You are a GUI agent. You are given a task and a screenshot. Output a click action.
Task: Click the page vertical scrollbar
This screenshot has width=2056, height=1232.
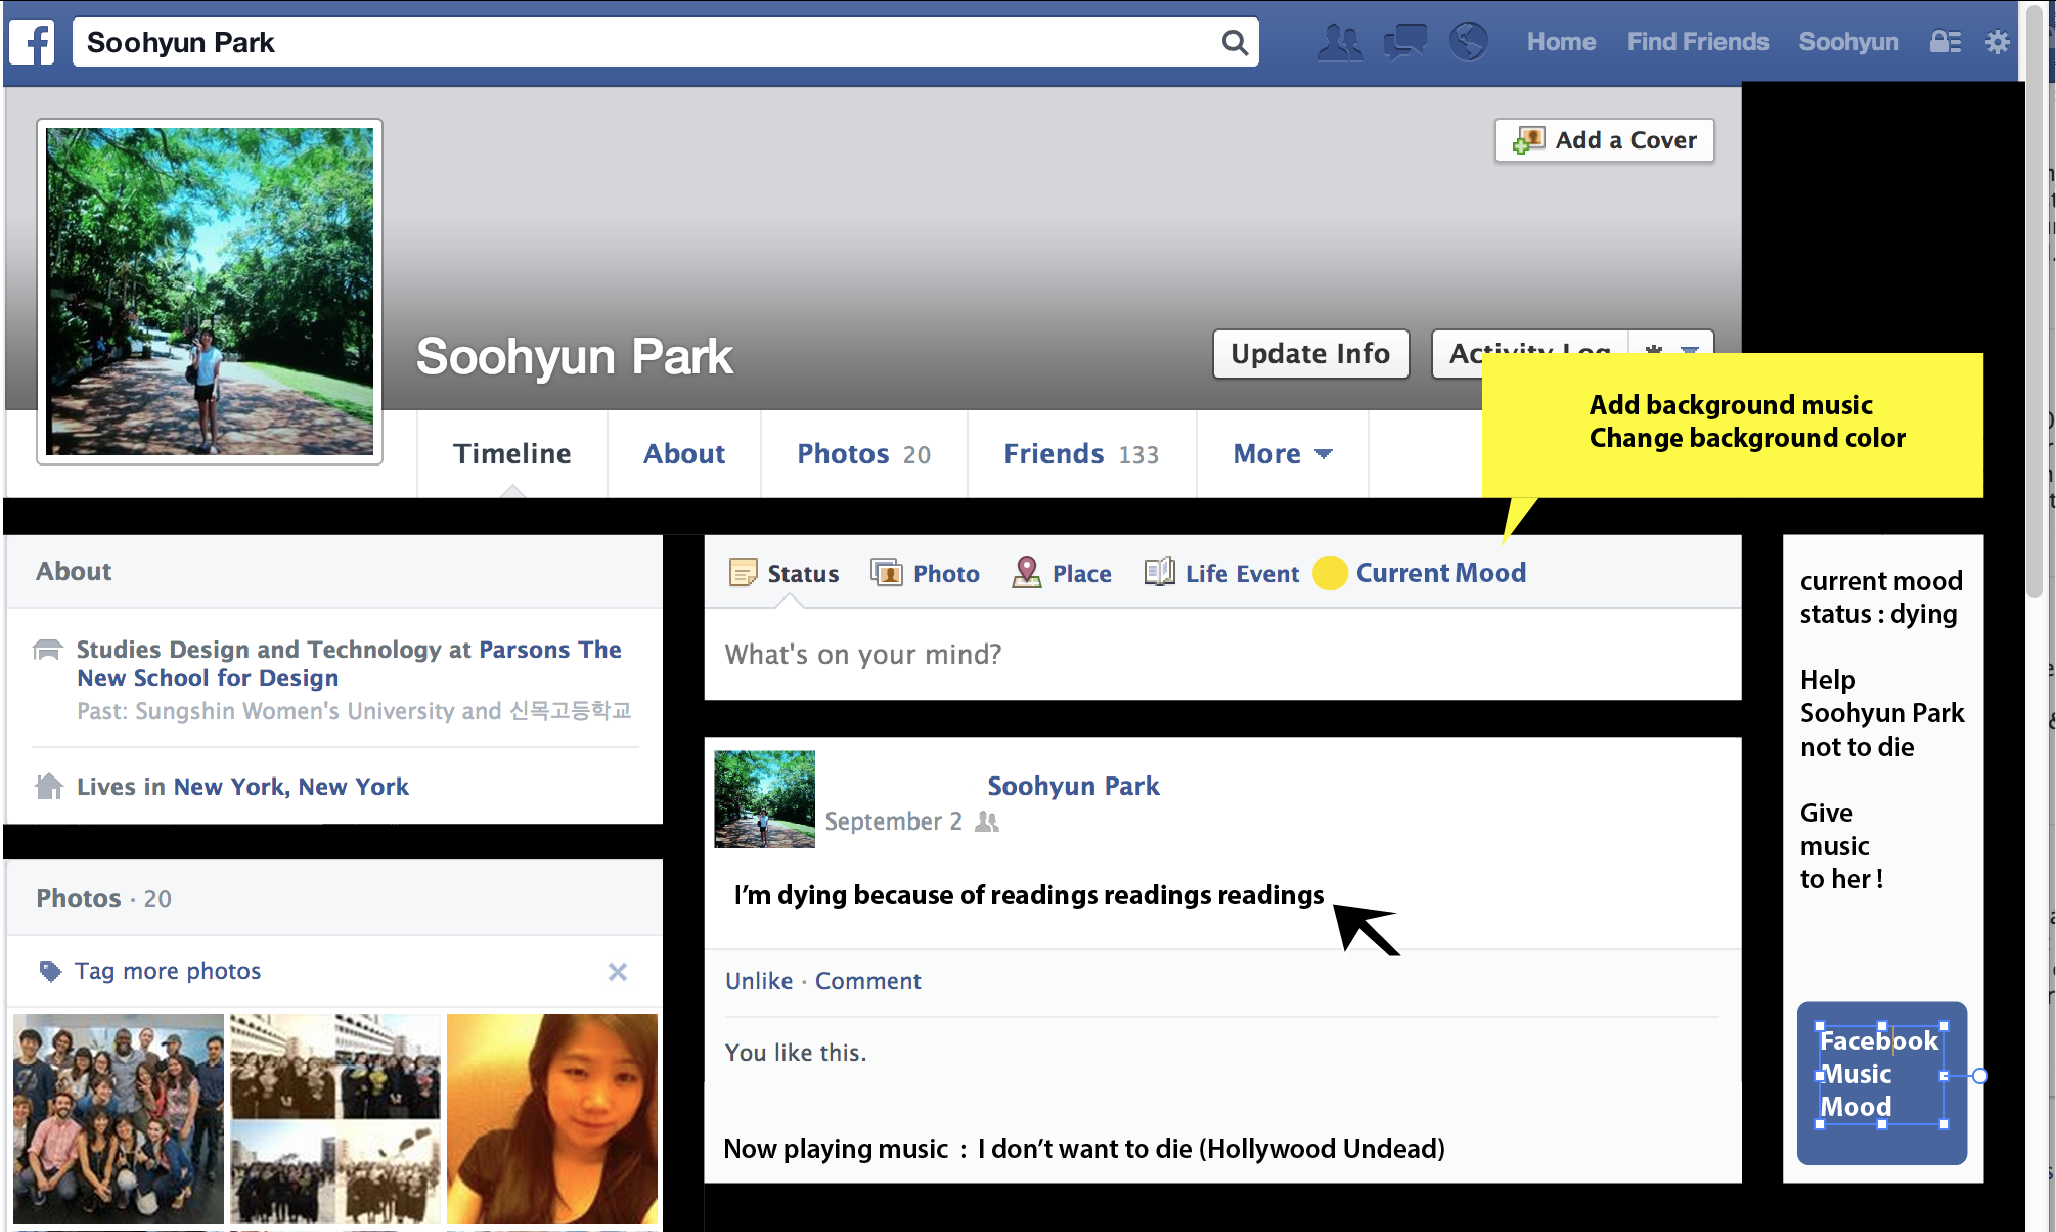(x=2035, y=300)
